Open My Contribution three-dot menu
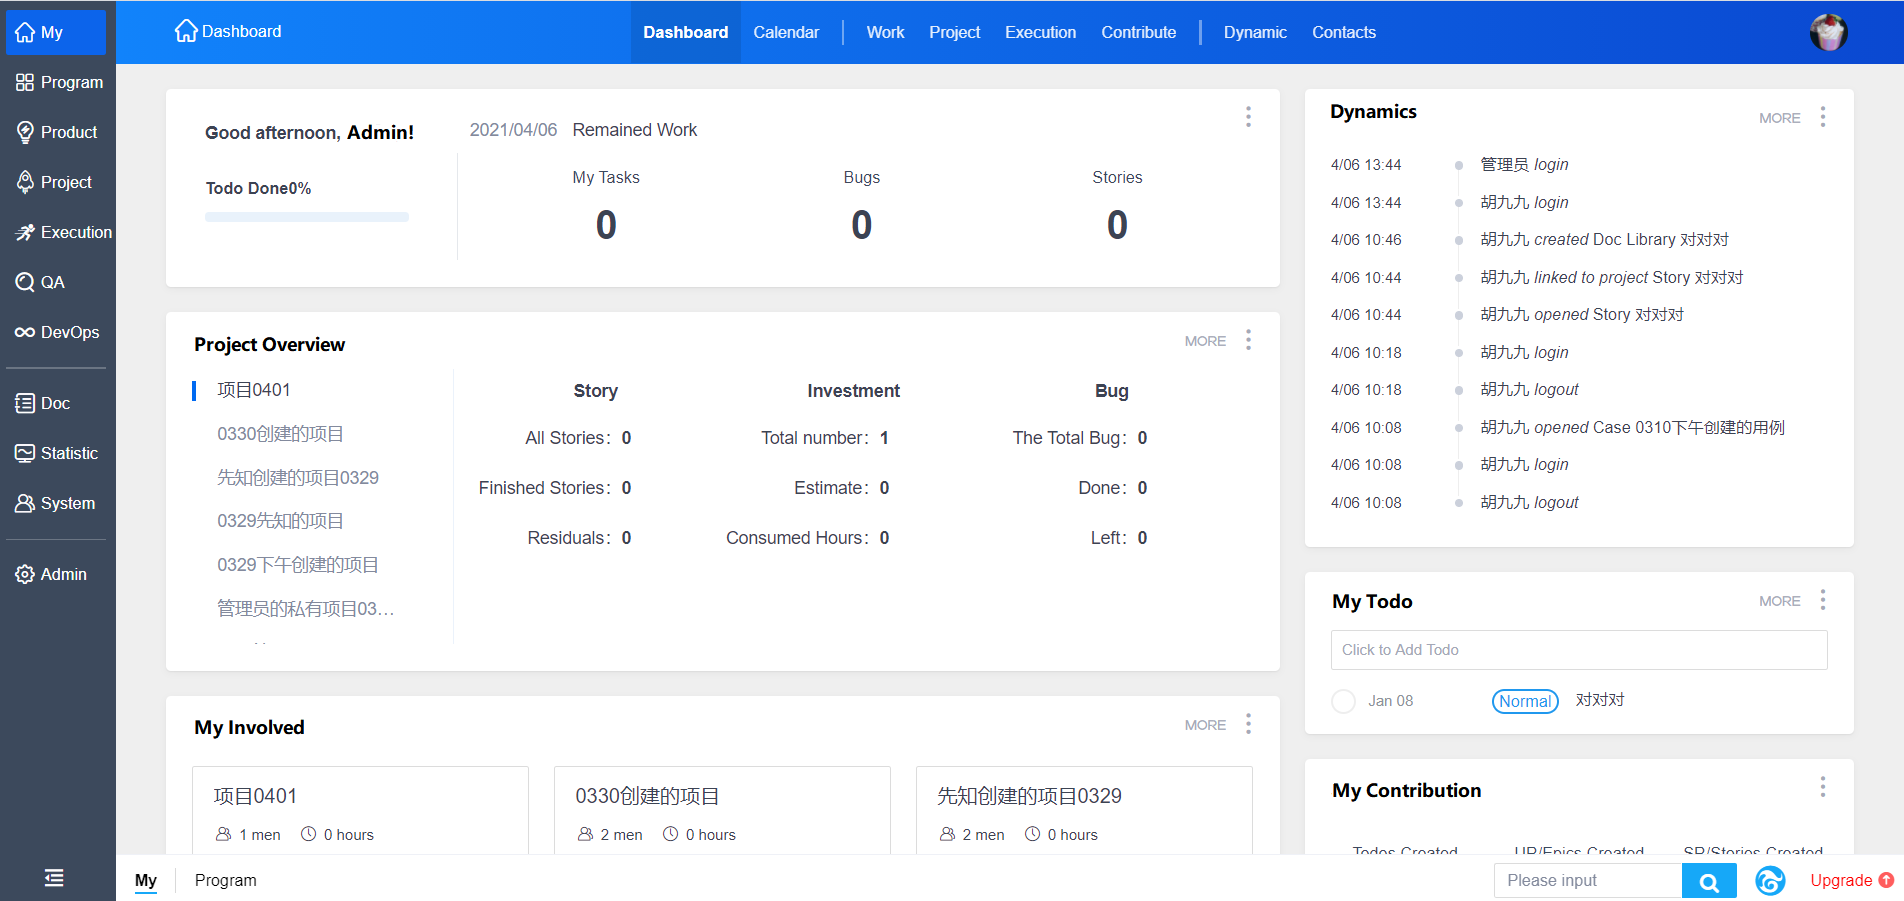This screenshot has width=1904, height=901. (1823, 787)
